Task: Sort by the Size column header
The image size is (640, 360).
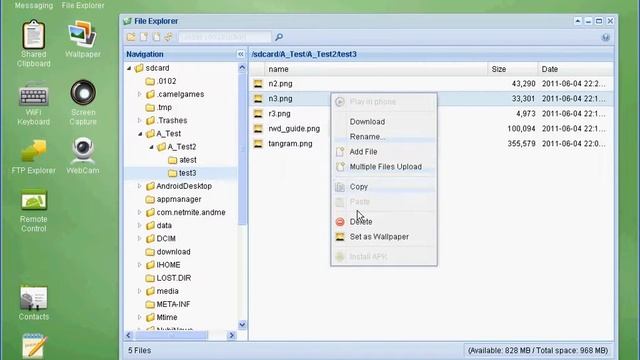Action: pyautogui.click(x=512, y=69)
